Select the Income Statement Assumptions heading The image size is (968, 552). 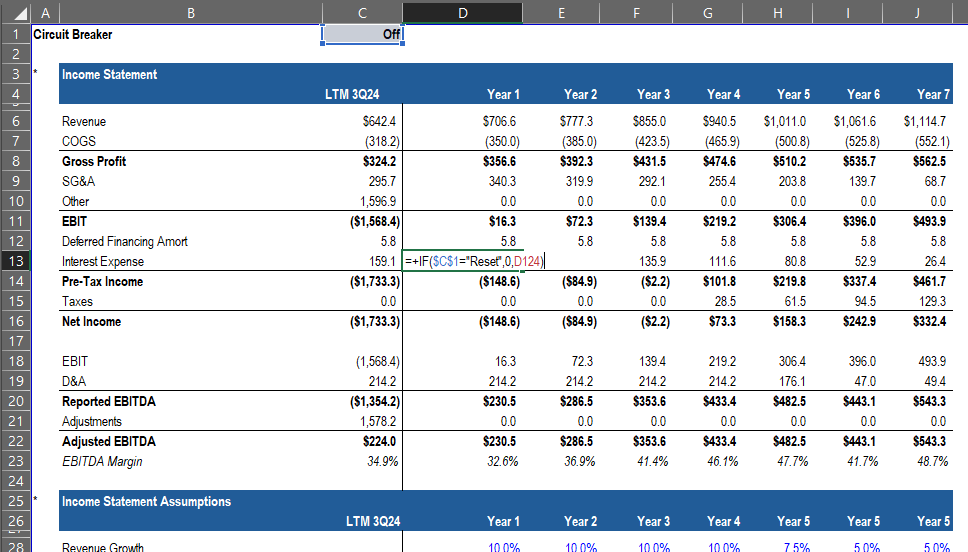(146, 502)
